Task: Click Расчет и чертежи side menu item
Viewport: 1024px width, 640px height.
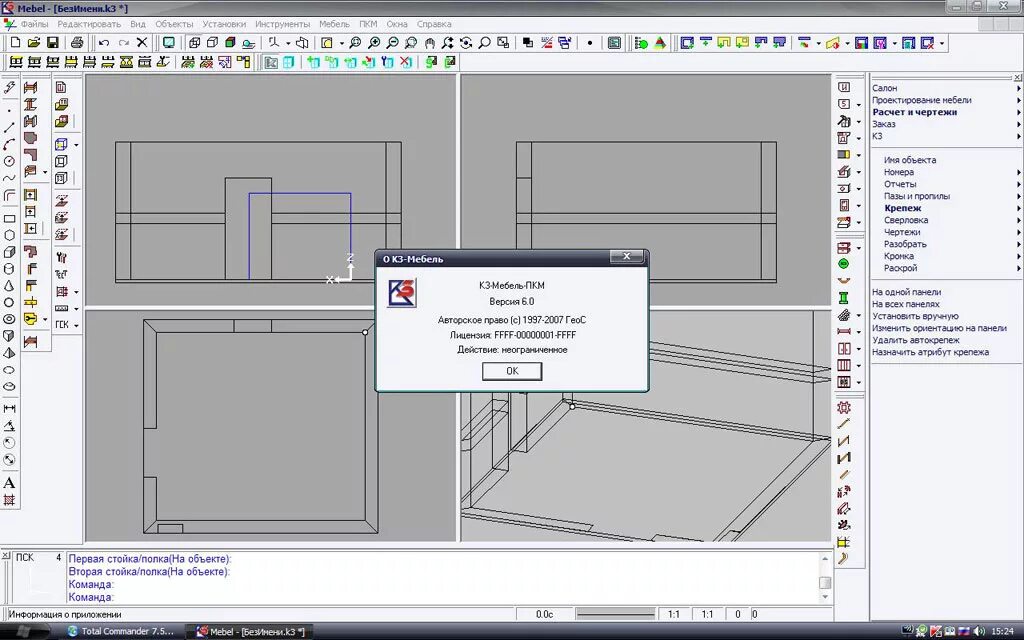Action: pos(914,112)
